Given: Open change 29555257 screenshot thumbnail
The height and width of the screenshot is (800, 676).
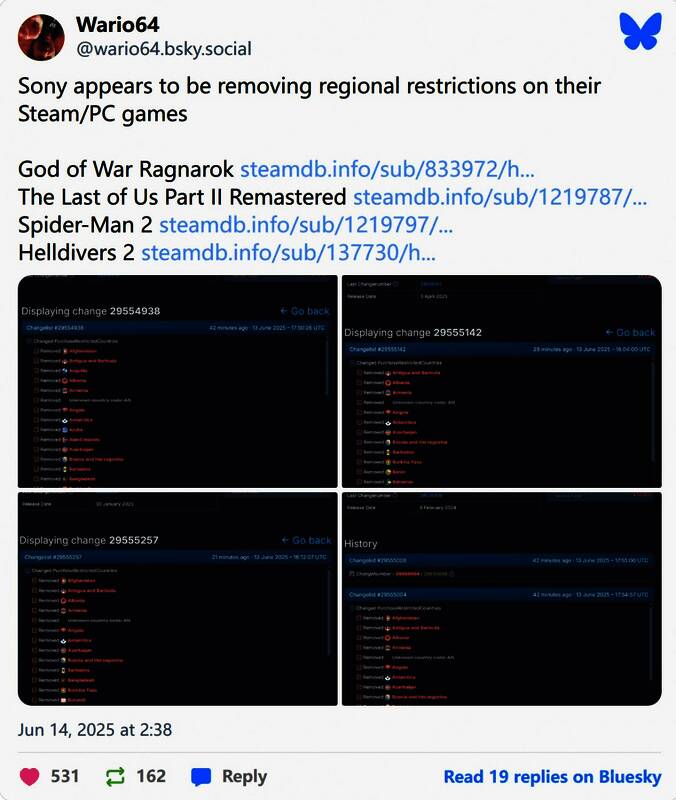Looking at the screenshot, I should (x=177, y=599).
